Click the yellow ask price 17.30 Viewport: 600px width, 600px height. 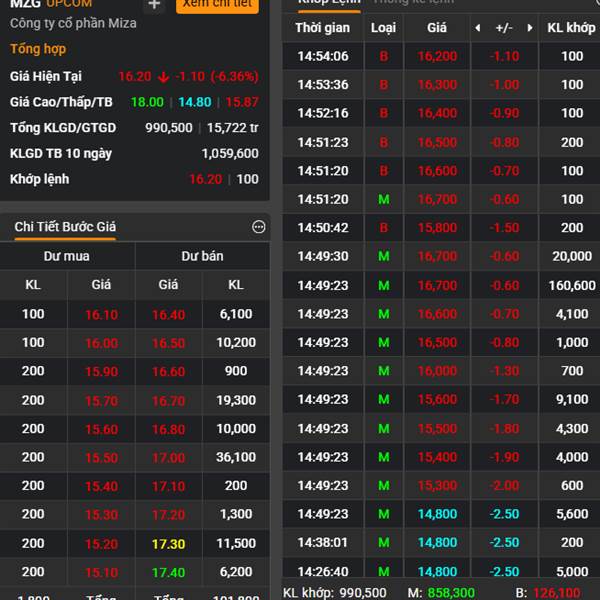pos(168,544)
